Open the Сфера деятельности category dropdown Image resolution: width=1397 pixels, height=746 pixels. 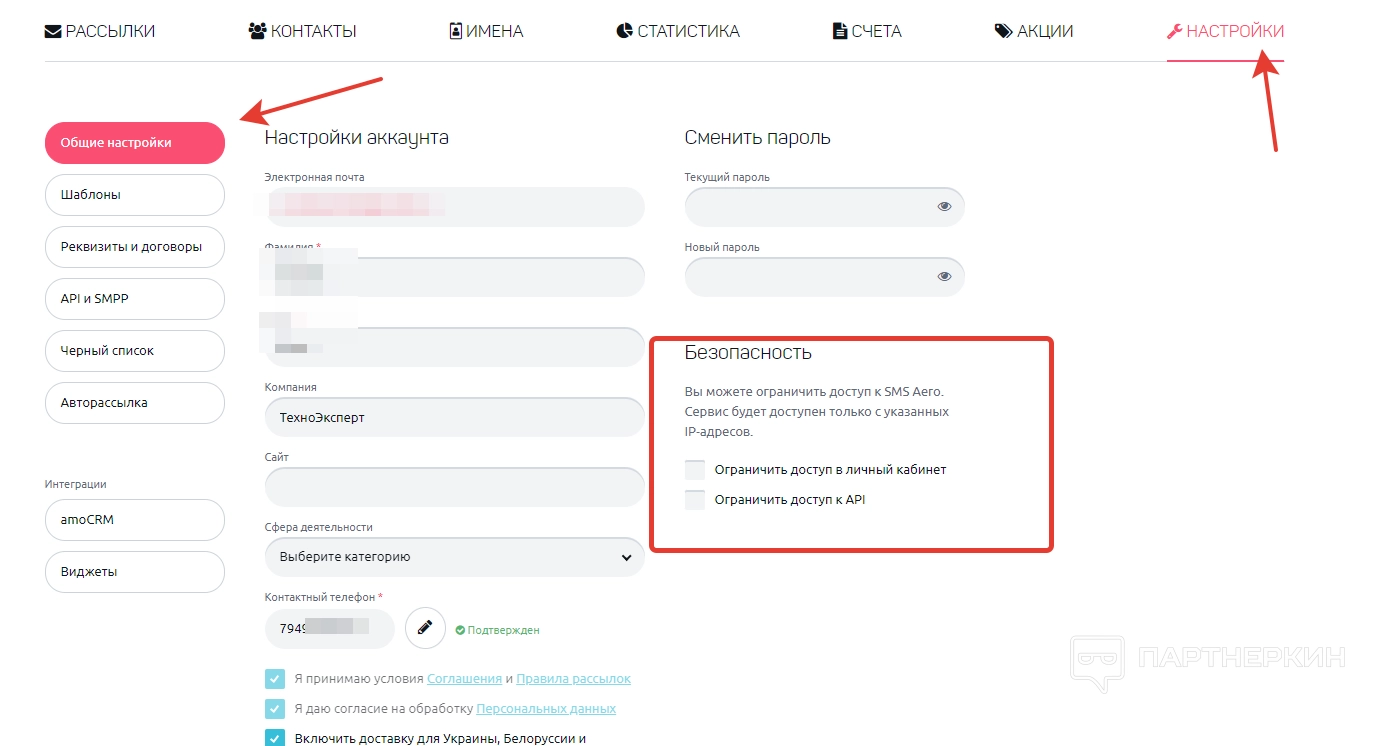454,557
